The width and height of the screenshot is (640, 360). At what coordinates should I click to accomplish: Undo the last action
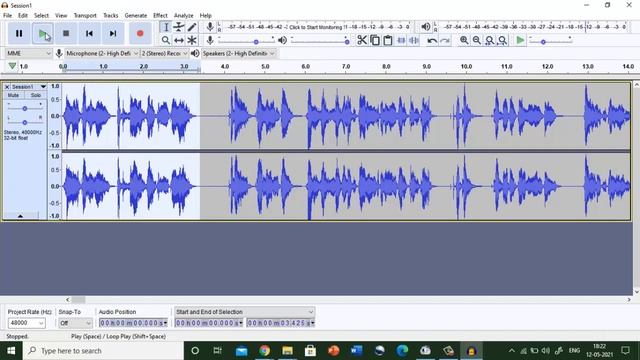432,40
